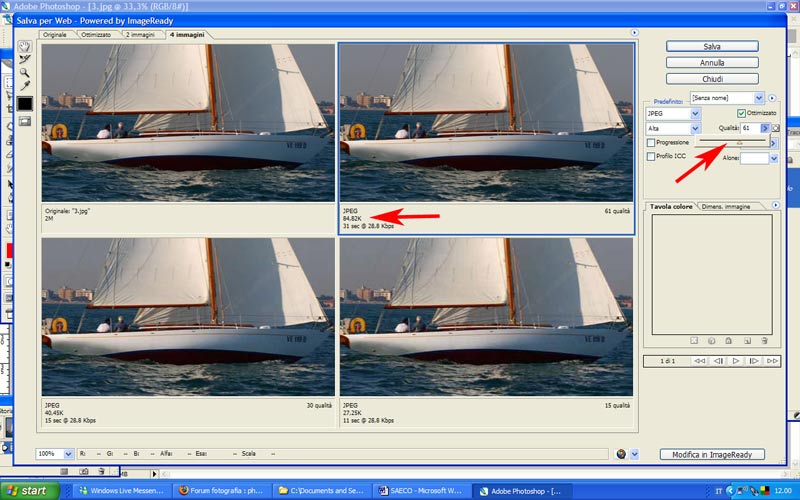This screenshot has height=500, width=800.
Task: Click the play button in animation controls
Action: pyautogui.click(x=735, y=360)
